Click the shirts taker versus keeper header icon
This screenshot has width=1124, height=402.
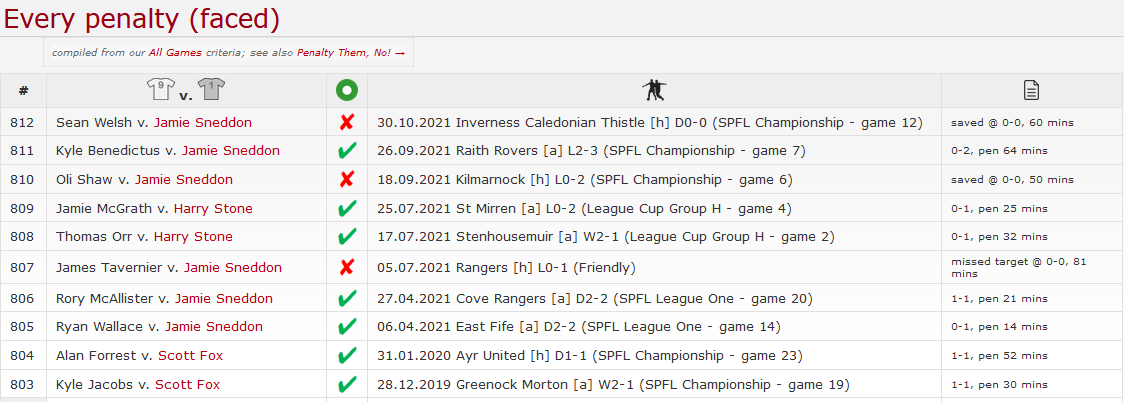tap(186, 90)
